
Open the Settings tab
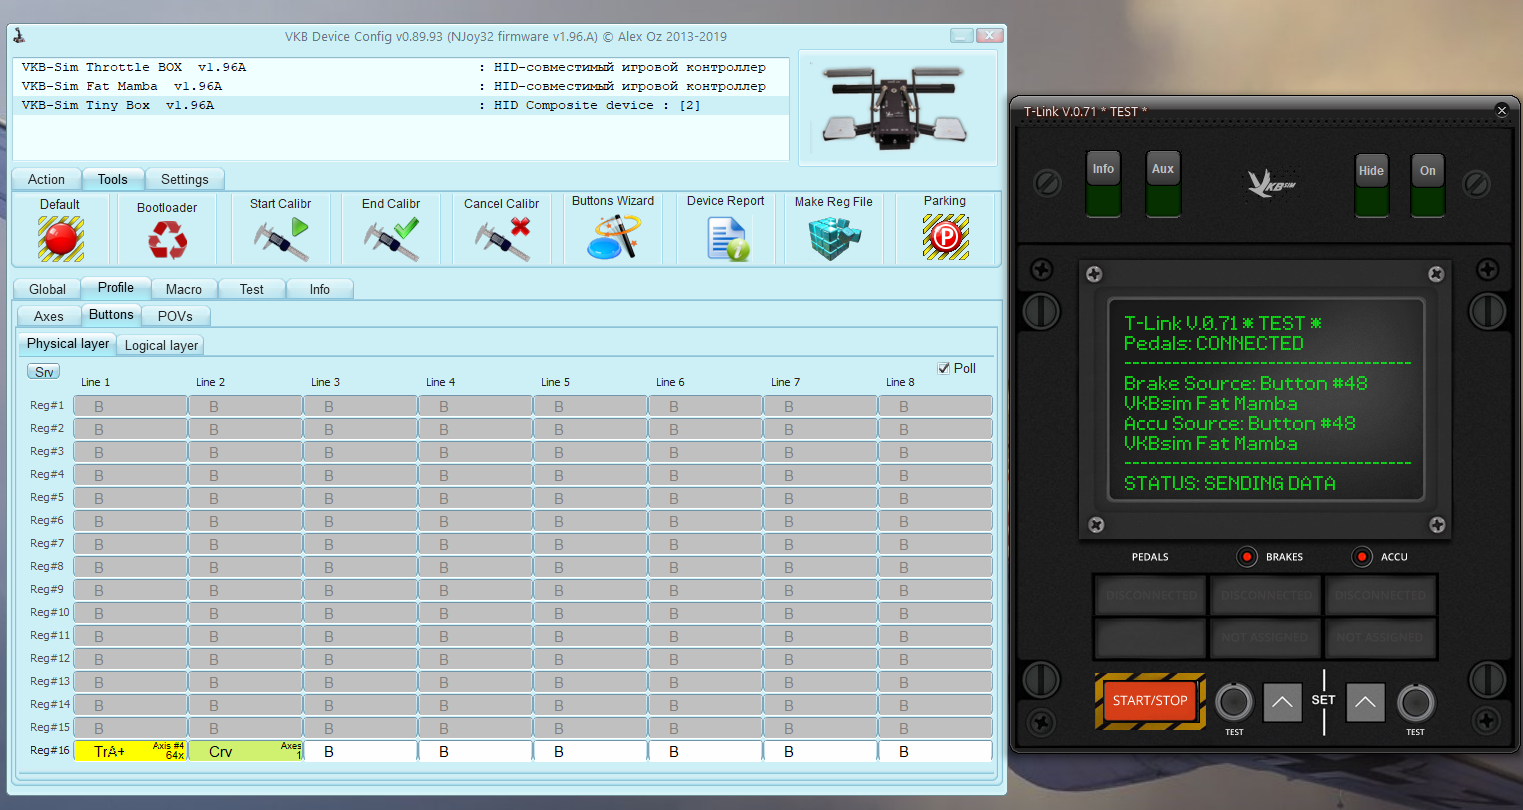coord(185,179)
